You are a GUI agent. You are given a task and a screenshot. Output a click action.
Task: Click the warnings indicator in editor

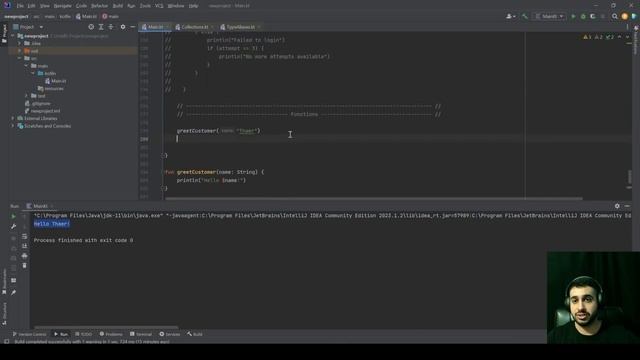[x=598, y=37]
